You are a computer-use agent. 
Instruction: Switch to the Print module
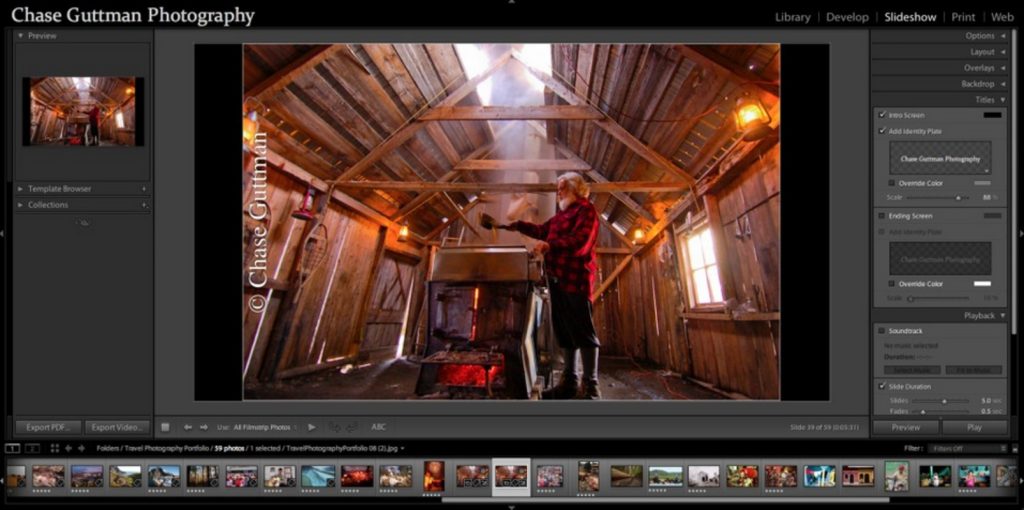coord(963,18)
